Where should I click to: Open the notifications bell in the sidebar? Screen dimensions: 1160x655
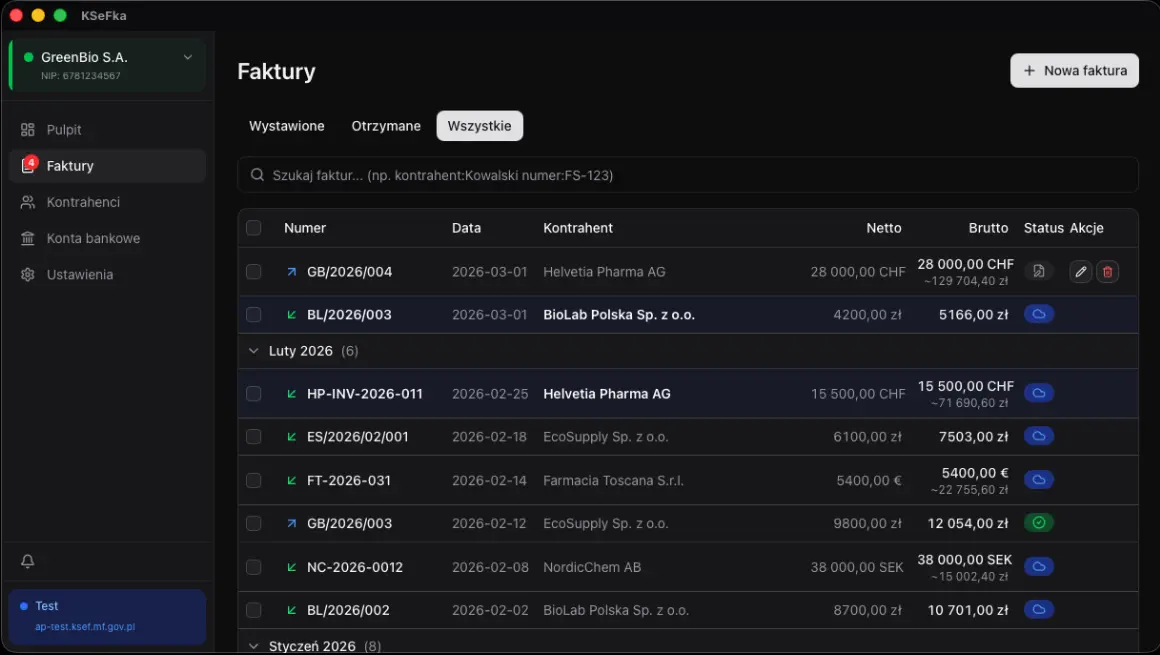(28, 562)
